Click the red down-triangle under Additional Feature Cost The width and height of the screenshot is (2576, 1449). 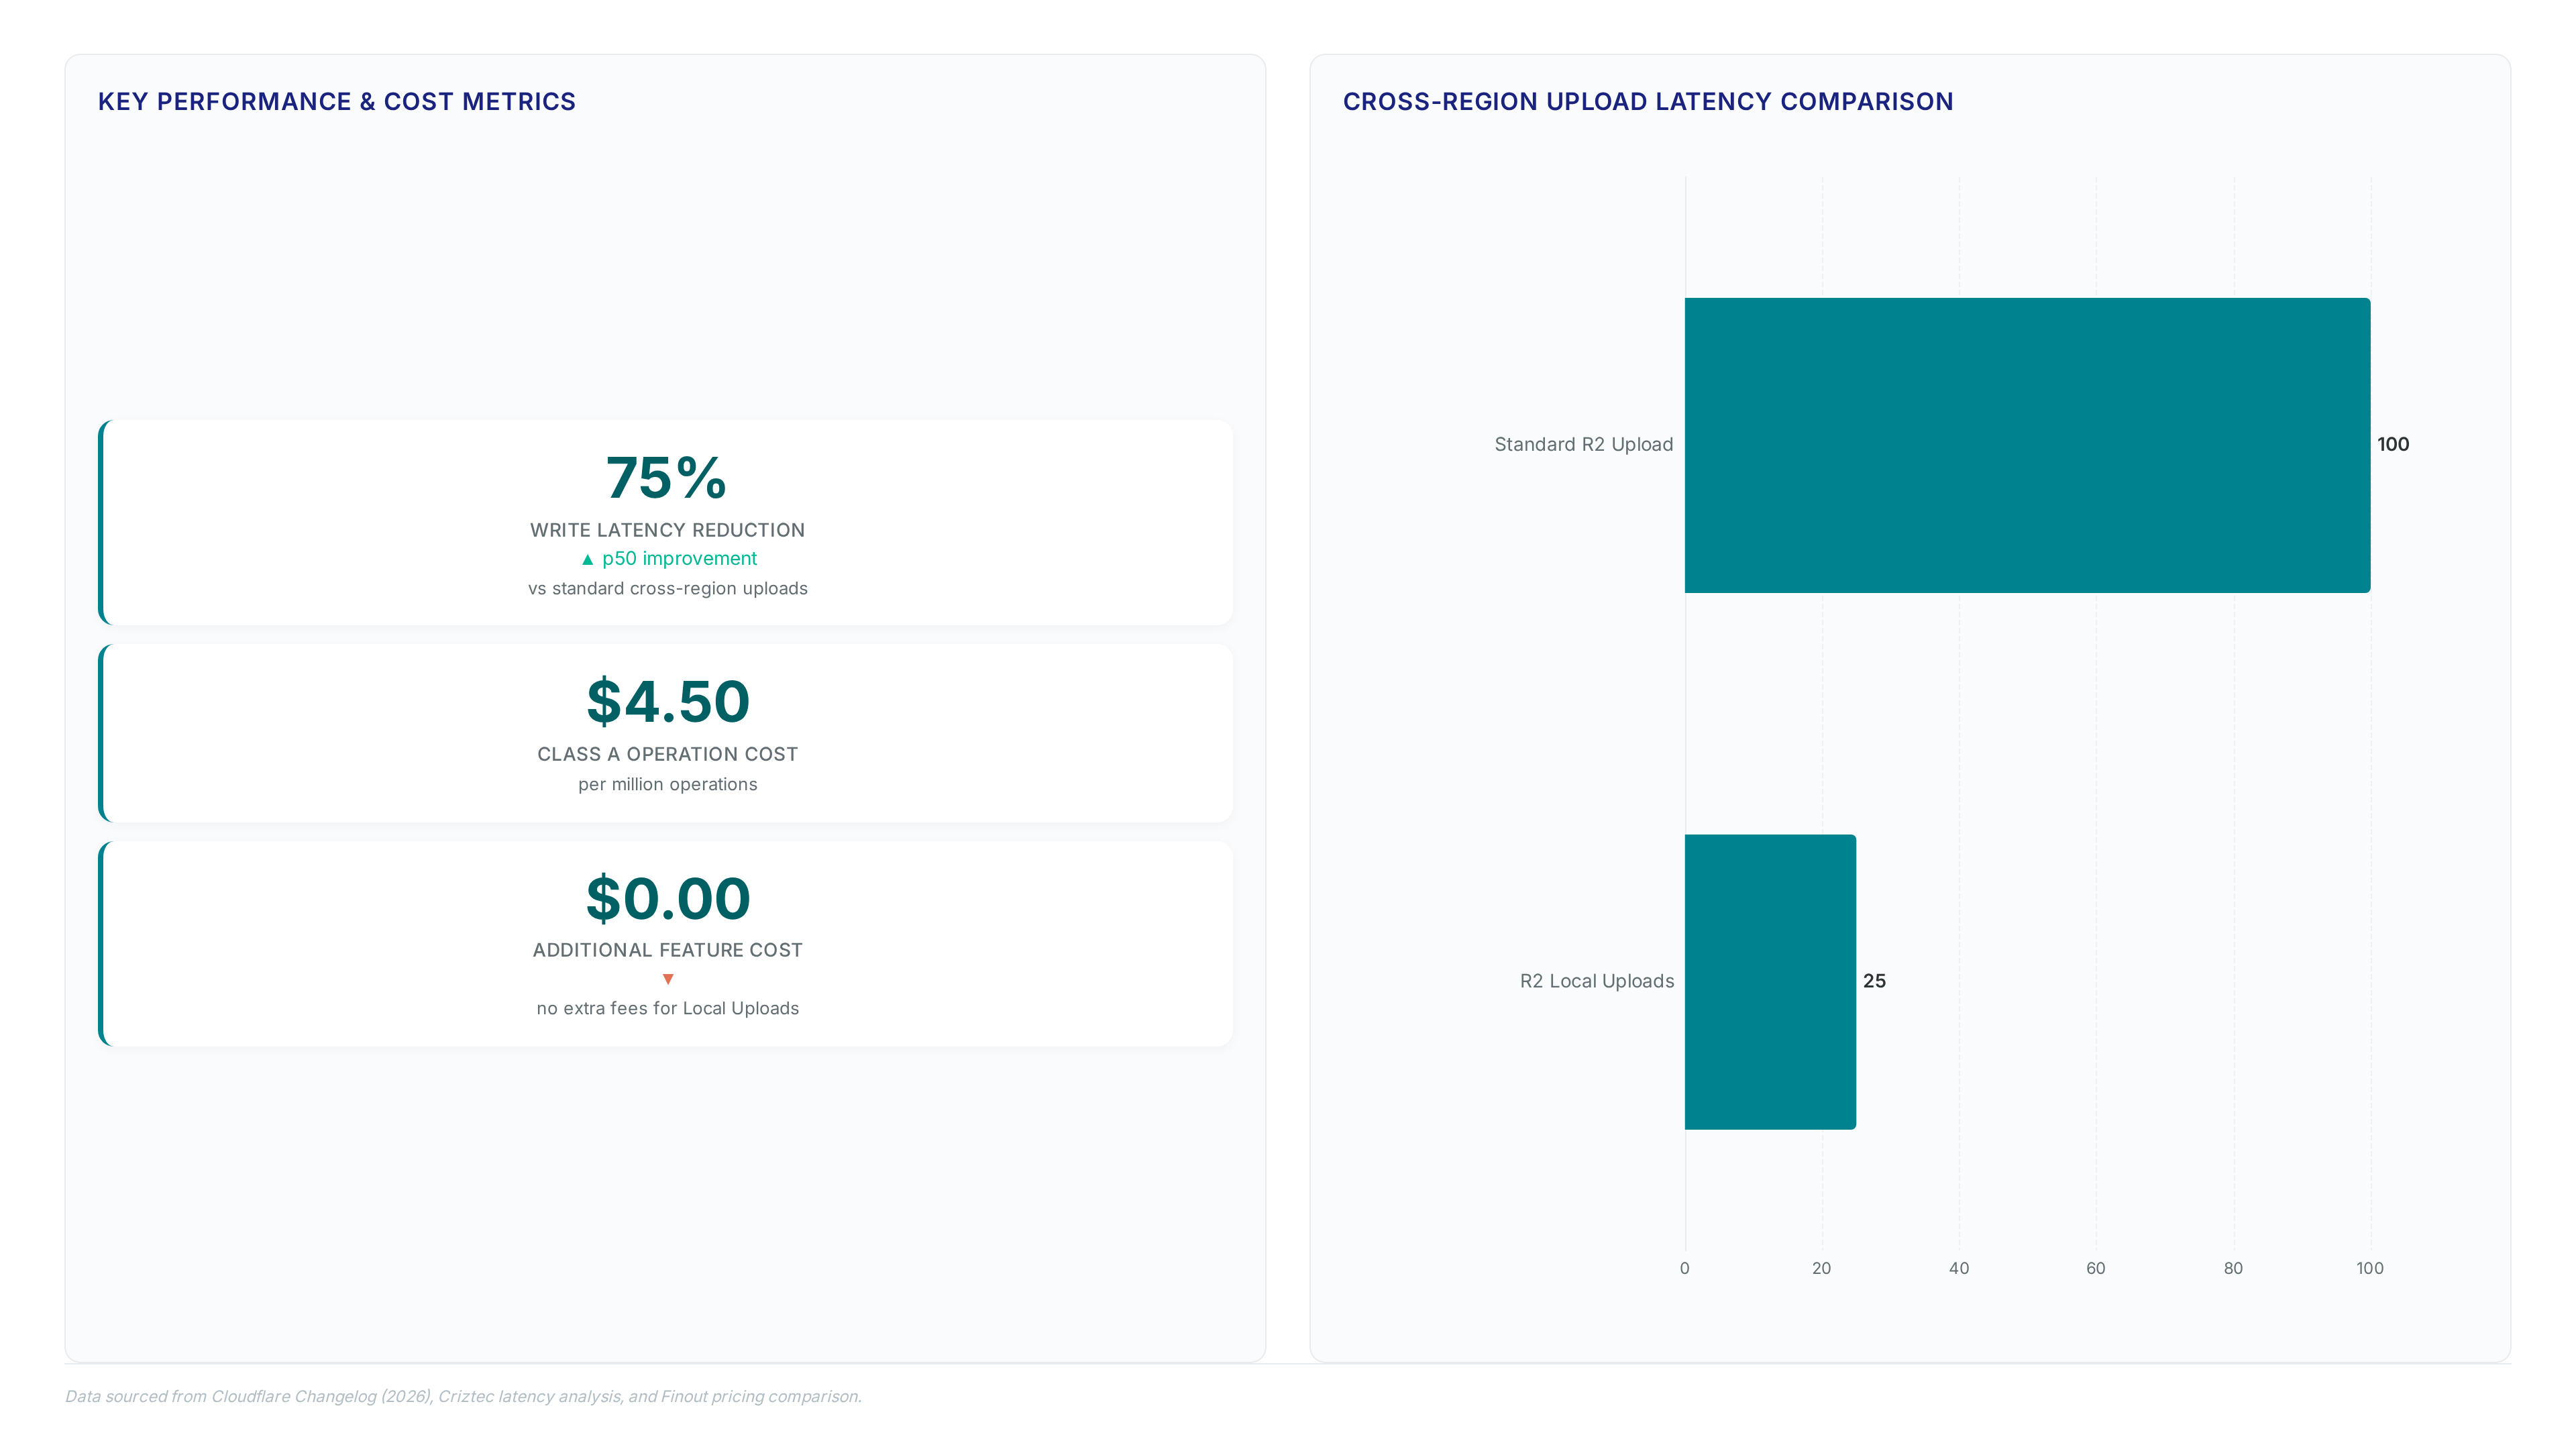668,979
